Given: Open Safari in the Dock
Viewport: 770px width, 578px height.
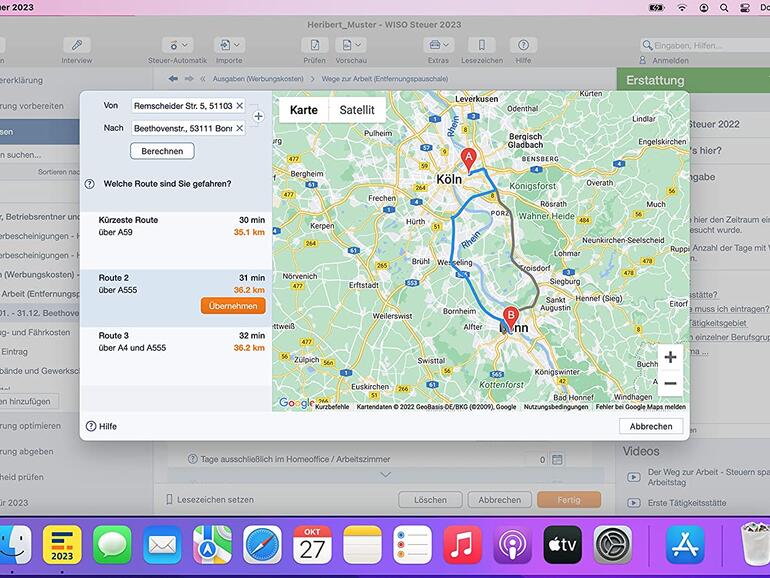Looking at the screenshot, I should [262, 545].
